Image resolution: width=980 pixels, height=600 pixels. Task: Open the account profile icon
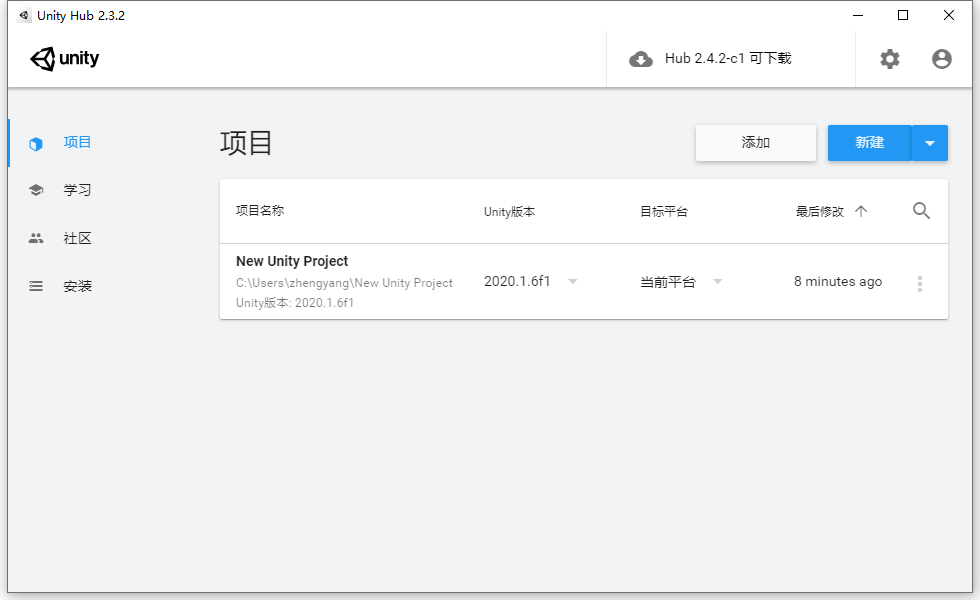tap(941, 59)
